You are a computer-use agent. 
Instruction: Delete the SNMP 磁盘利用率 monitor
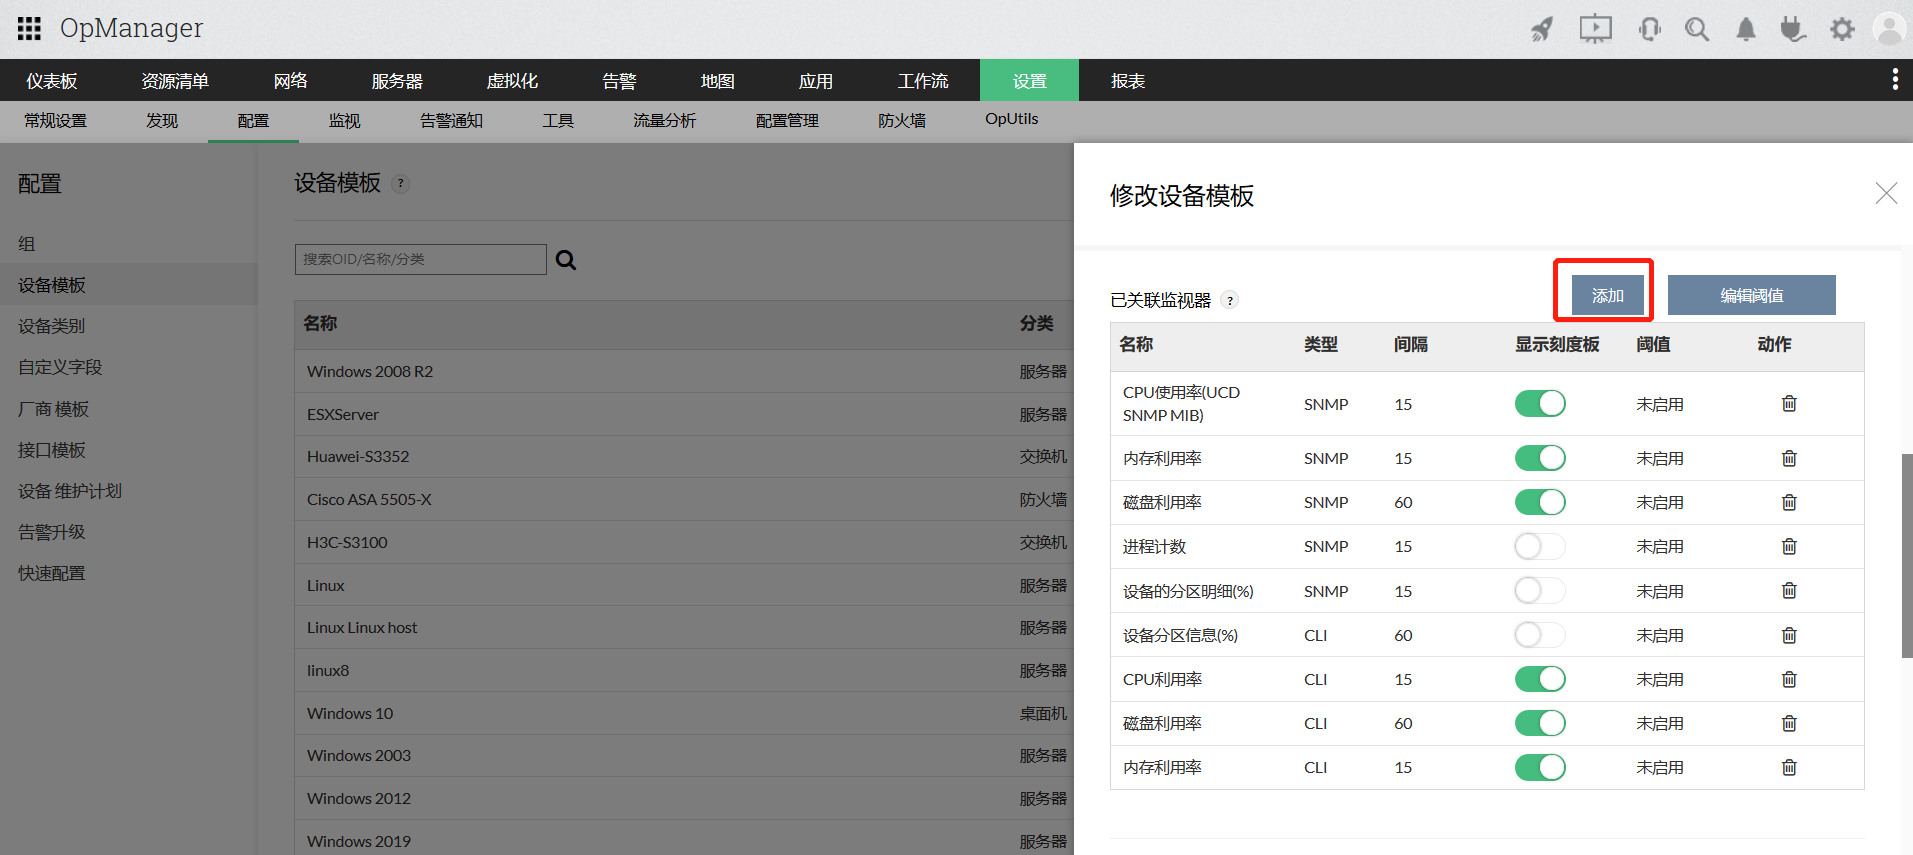[x=1789, y=502]
